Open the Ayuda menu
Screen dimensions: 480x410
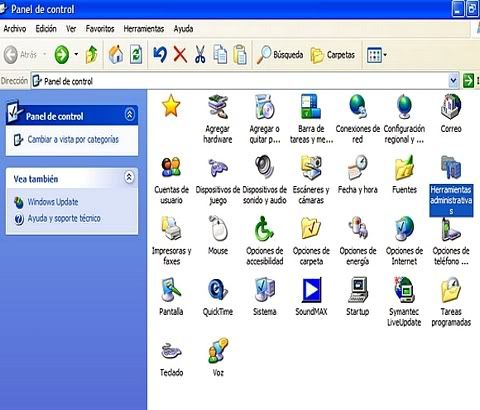tap(183, 29)
